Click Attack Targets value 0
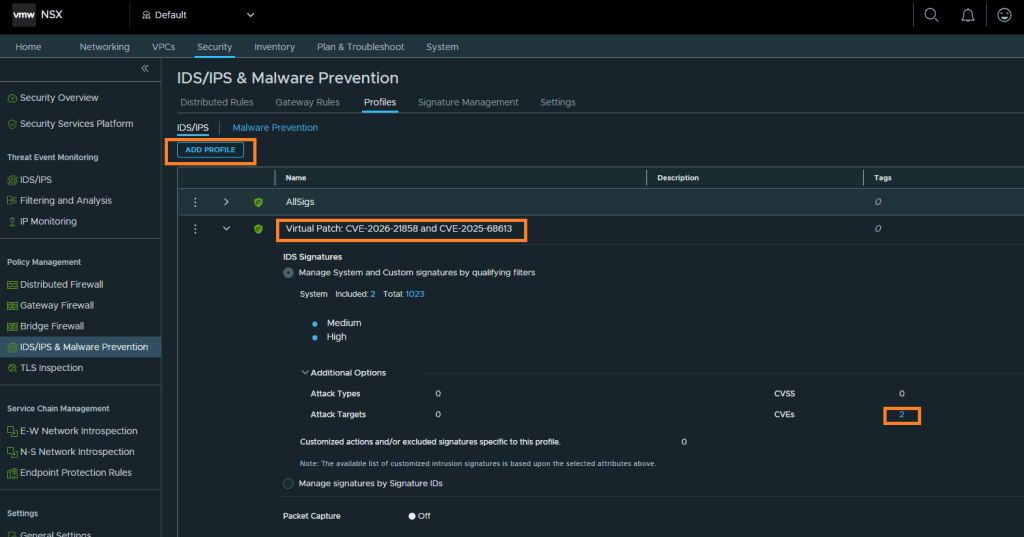1024x537 pixels. pos(438,415)
